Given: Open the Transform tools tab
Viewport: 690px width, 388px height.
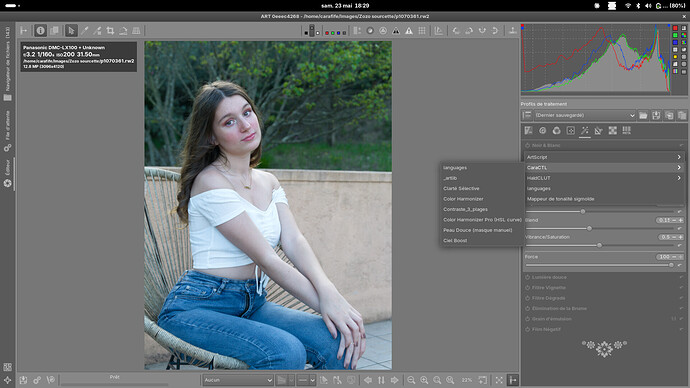Looking at the screenshot, I should tap(598, 130).
